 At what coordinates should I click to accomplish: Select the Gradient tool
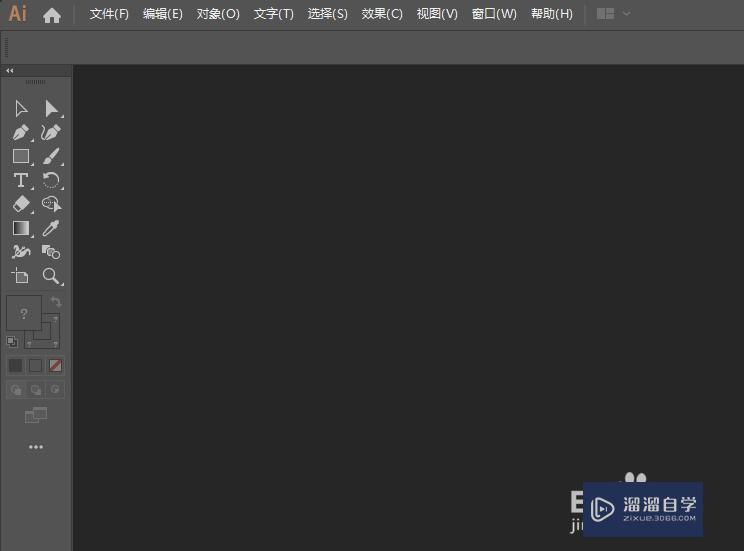pyautogui.click(x=21, y=228)
